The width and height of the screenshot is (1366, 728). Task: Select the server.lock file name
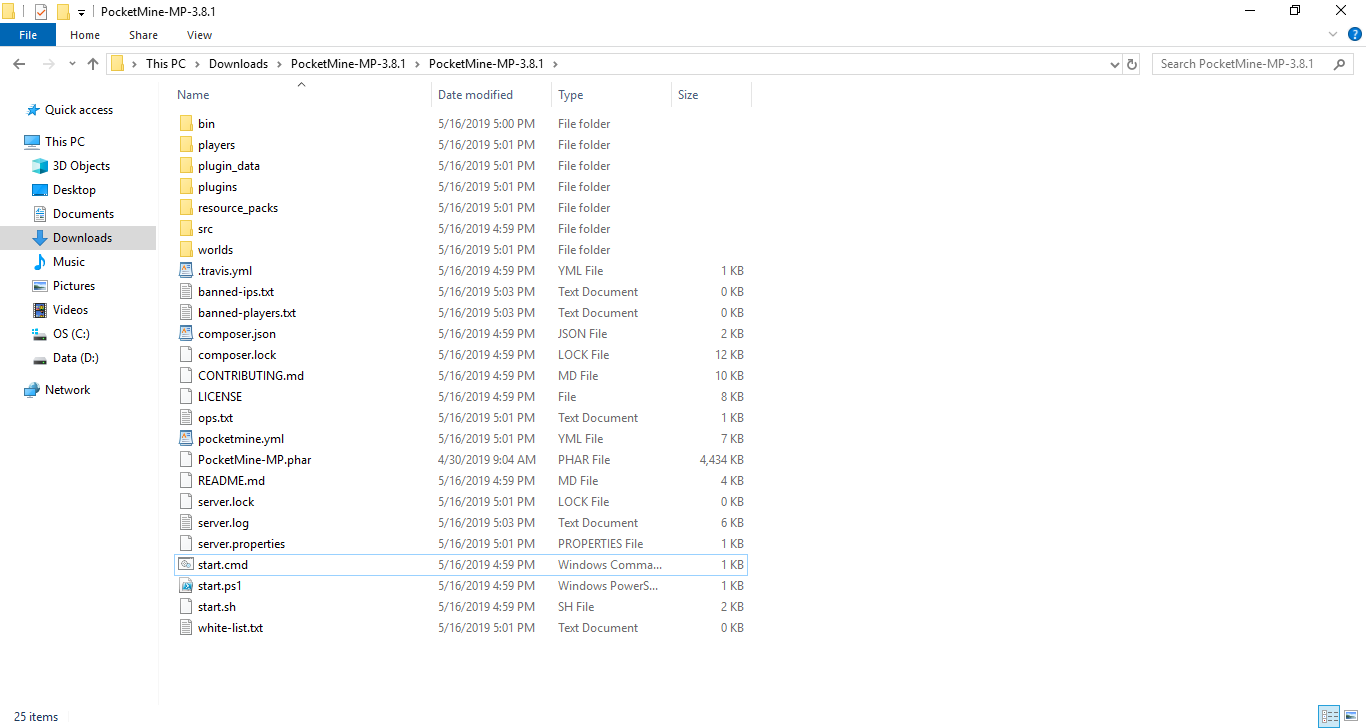coord(226,502)
